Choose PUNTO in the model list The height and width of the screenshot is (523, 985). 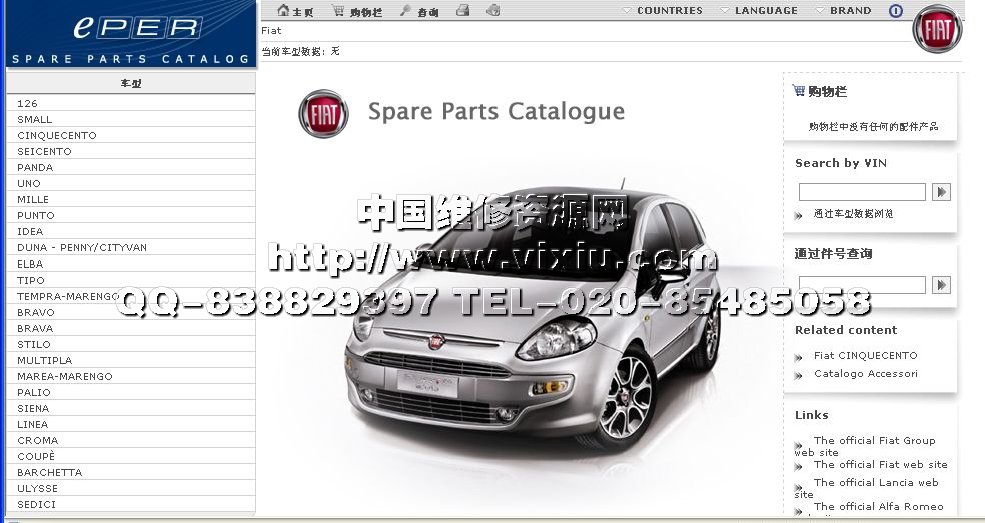(x=36, y=216)
